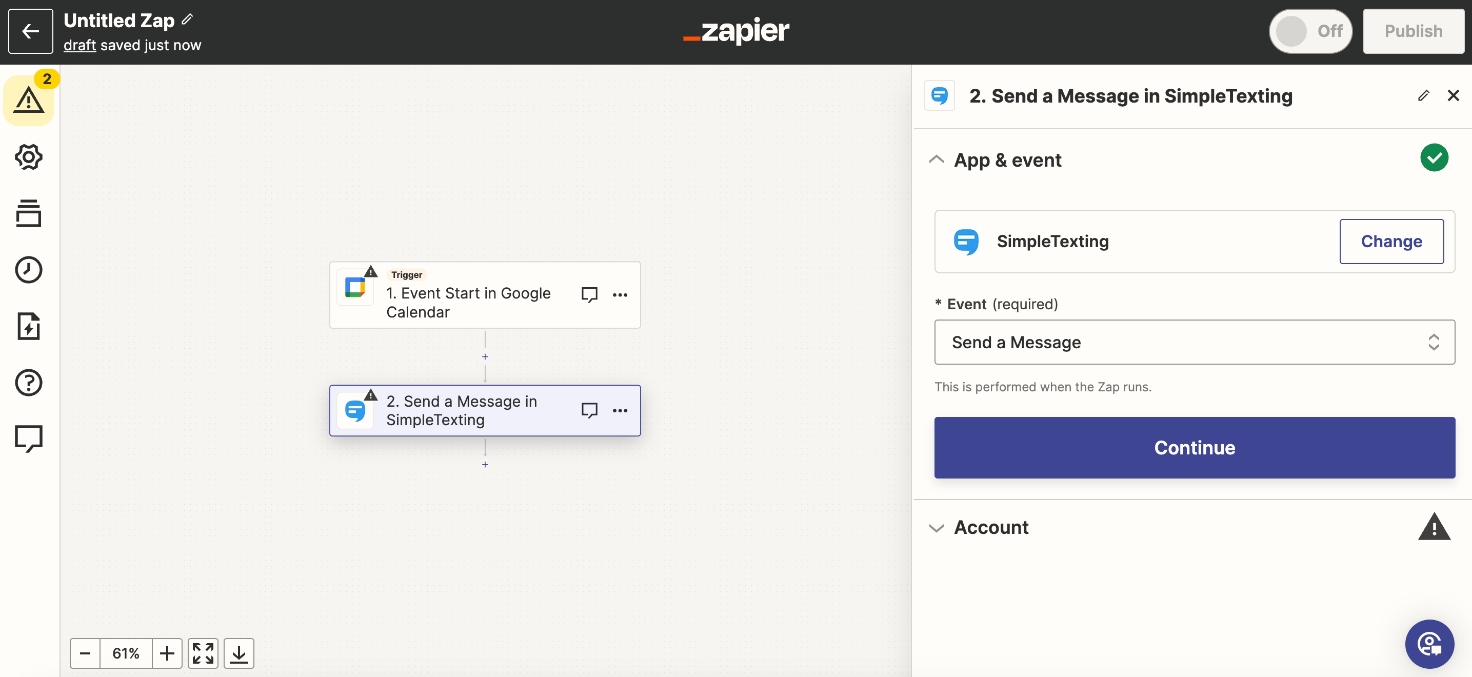
Task: Open more options for Event Start step
Action: tap(620, 295)
